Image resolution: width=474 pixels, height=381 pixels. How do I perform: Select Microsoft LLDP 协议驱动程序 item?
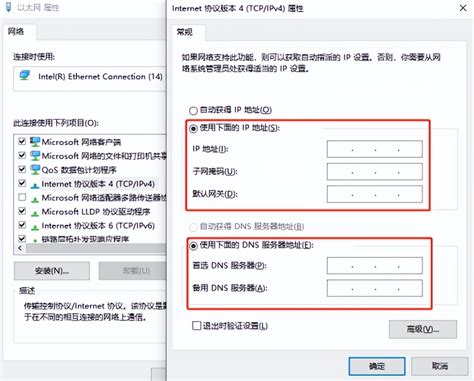pos(96,212)
